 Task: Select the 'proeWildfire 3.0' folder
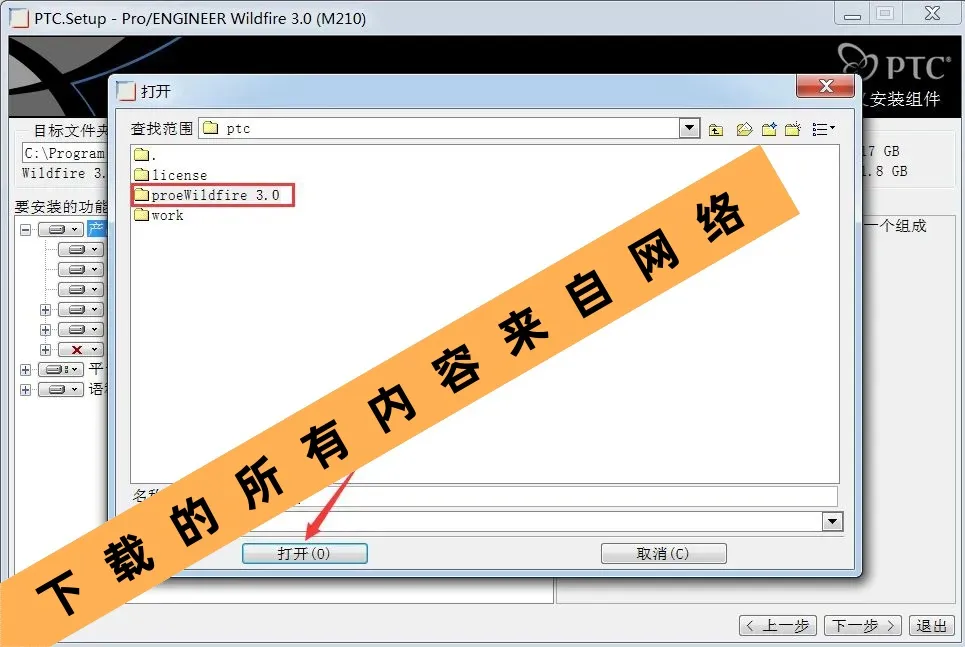pos(207,195)
